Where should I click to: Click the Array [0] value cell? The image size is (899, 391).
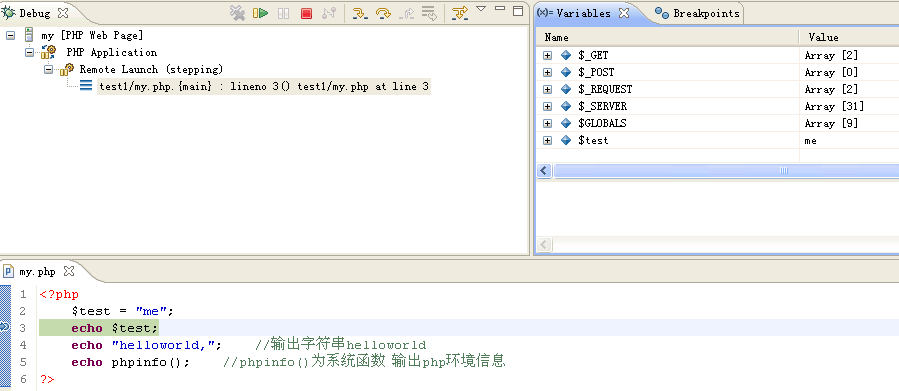[x=831, y=72]
